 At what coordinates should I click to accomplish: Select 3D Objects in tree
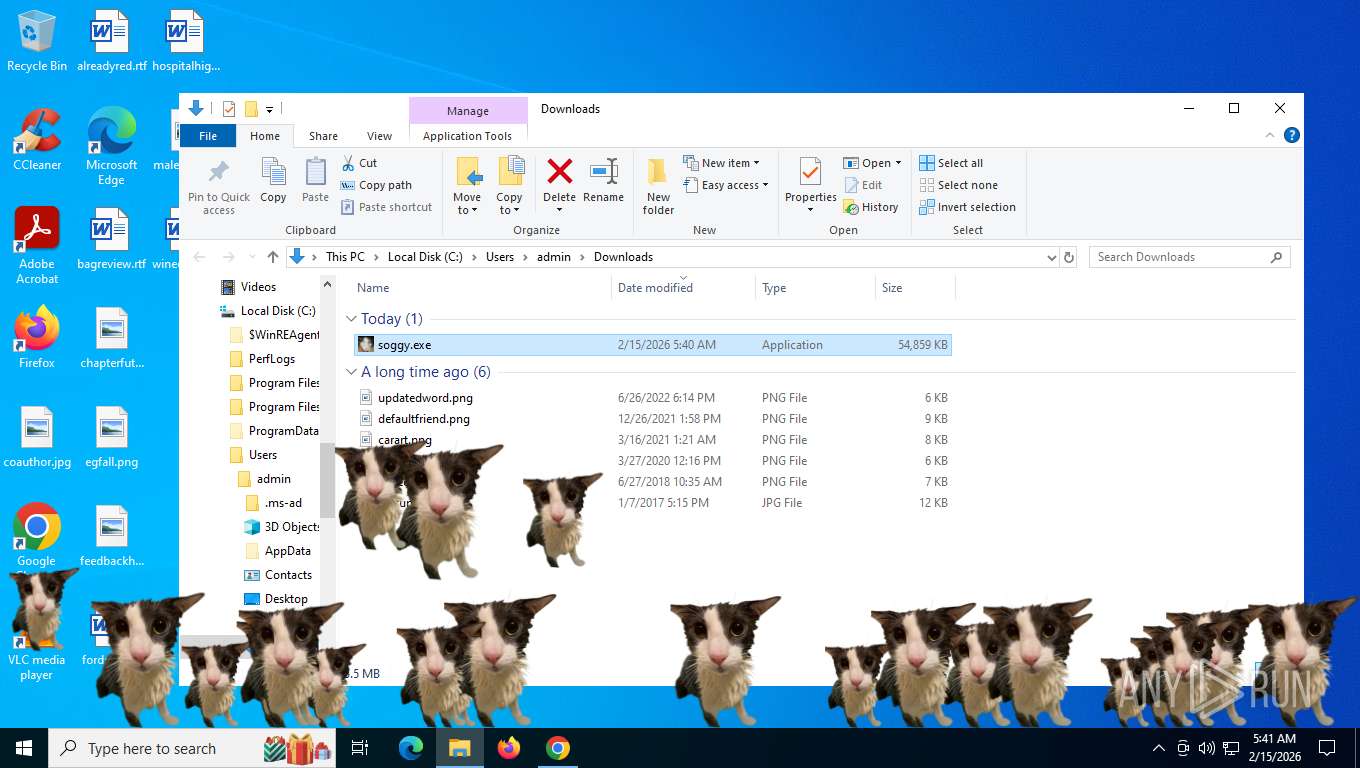(291, 527)
